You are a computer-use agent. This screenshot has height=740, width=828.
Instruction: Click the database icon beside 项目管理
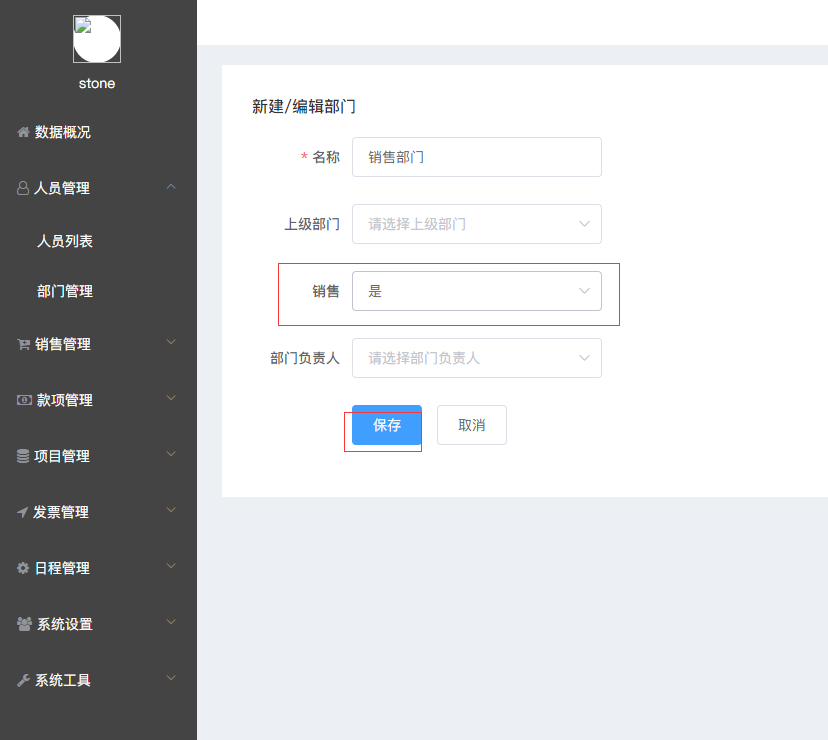click(23, 456)
